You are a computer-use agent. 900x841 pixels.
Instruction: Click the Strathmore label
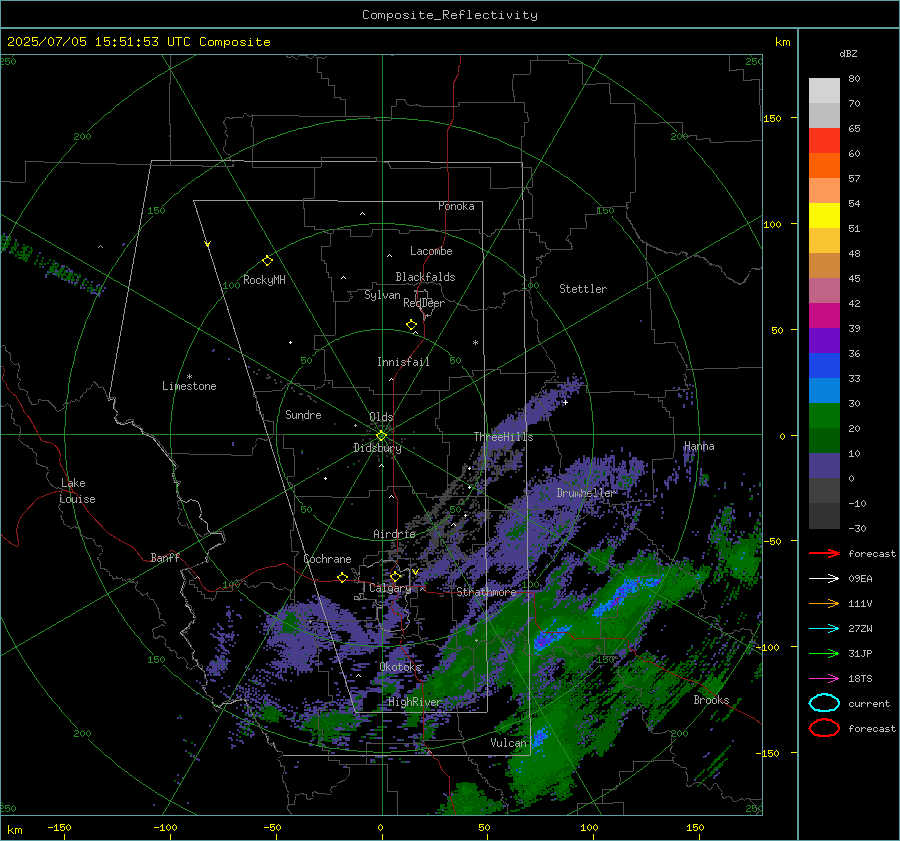(486, 592)
